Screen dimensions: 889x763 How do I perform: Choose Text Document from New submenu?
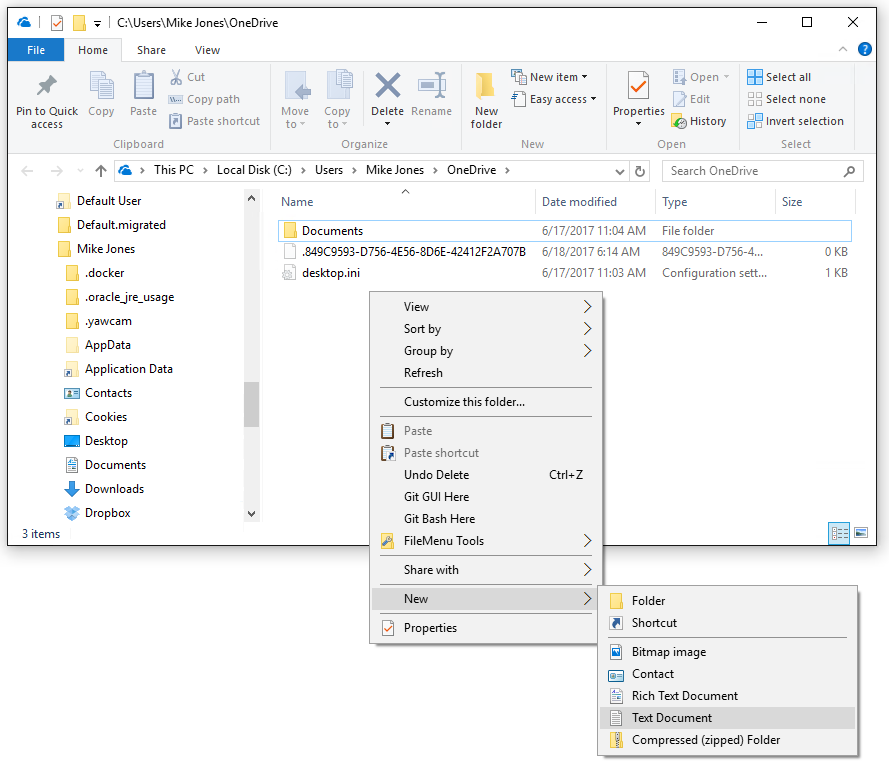(727, 718)
